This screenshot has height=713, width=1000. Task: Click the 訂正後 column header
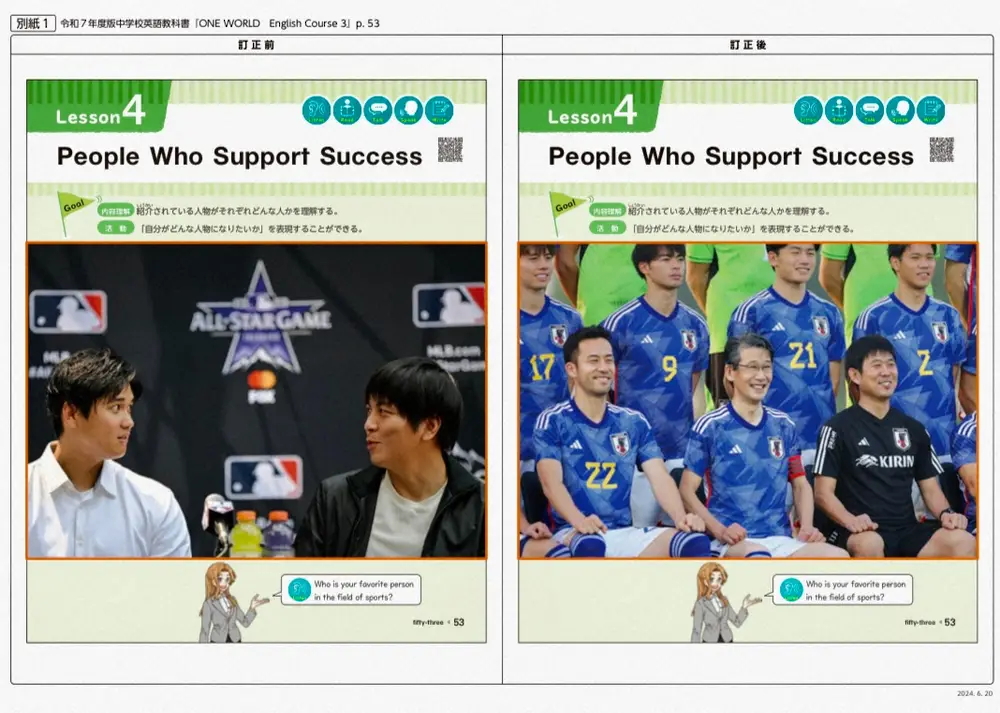click(748, 45)
